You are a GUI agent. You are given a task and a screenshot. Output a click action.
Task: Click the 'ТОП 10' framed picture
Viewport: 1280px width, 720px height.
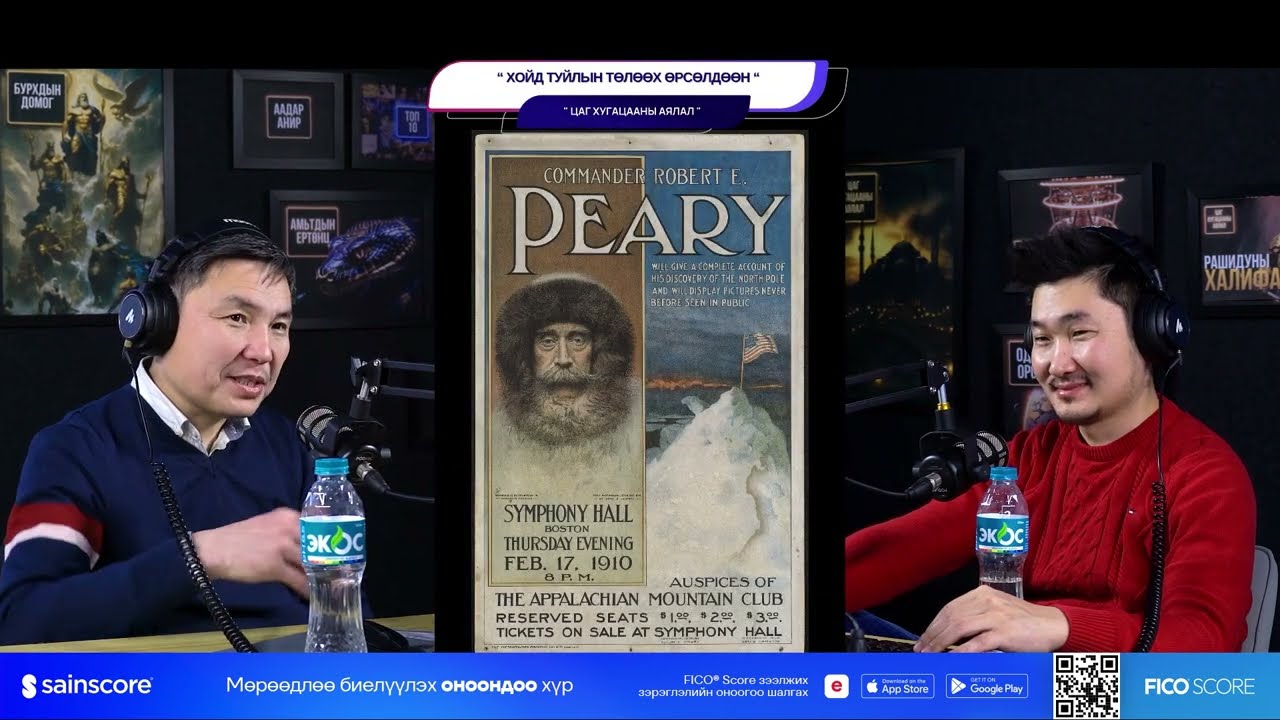click(x=393, y=120)
